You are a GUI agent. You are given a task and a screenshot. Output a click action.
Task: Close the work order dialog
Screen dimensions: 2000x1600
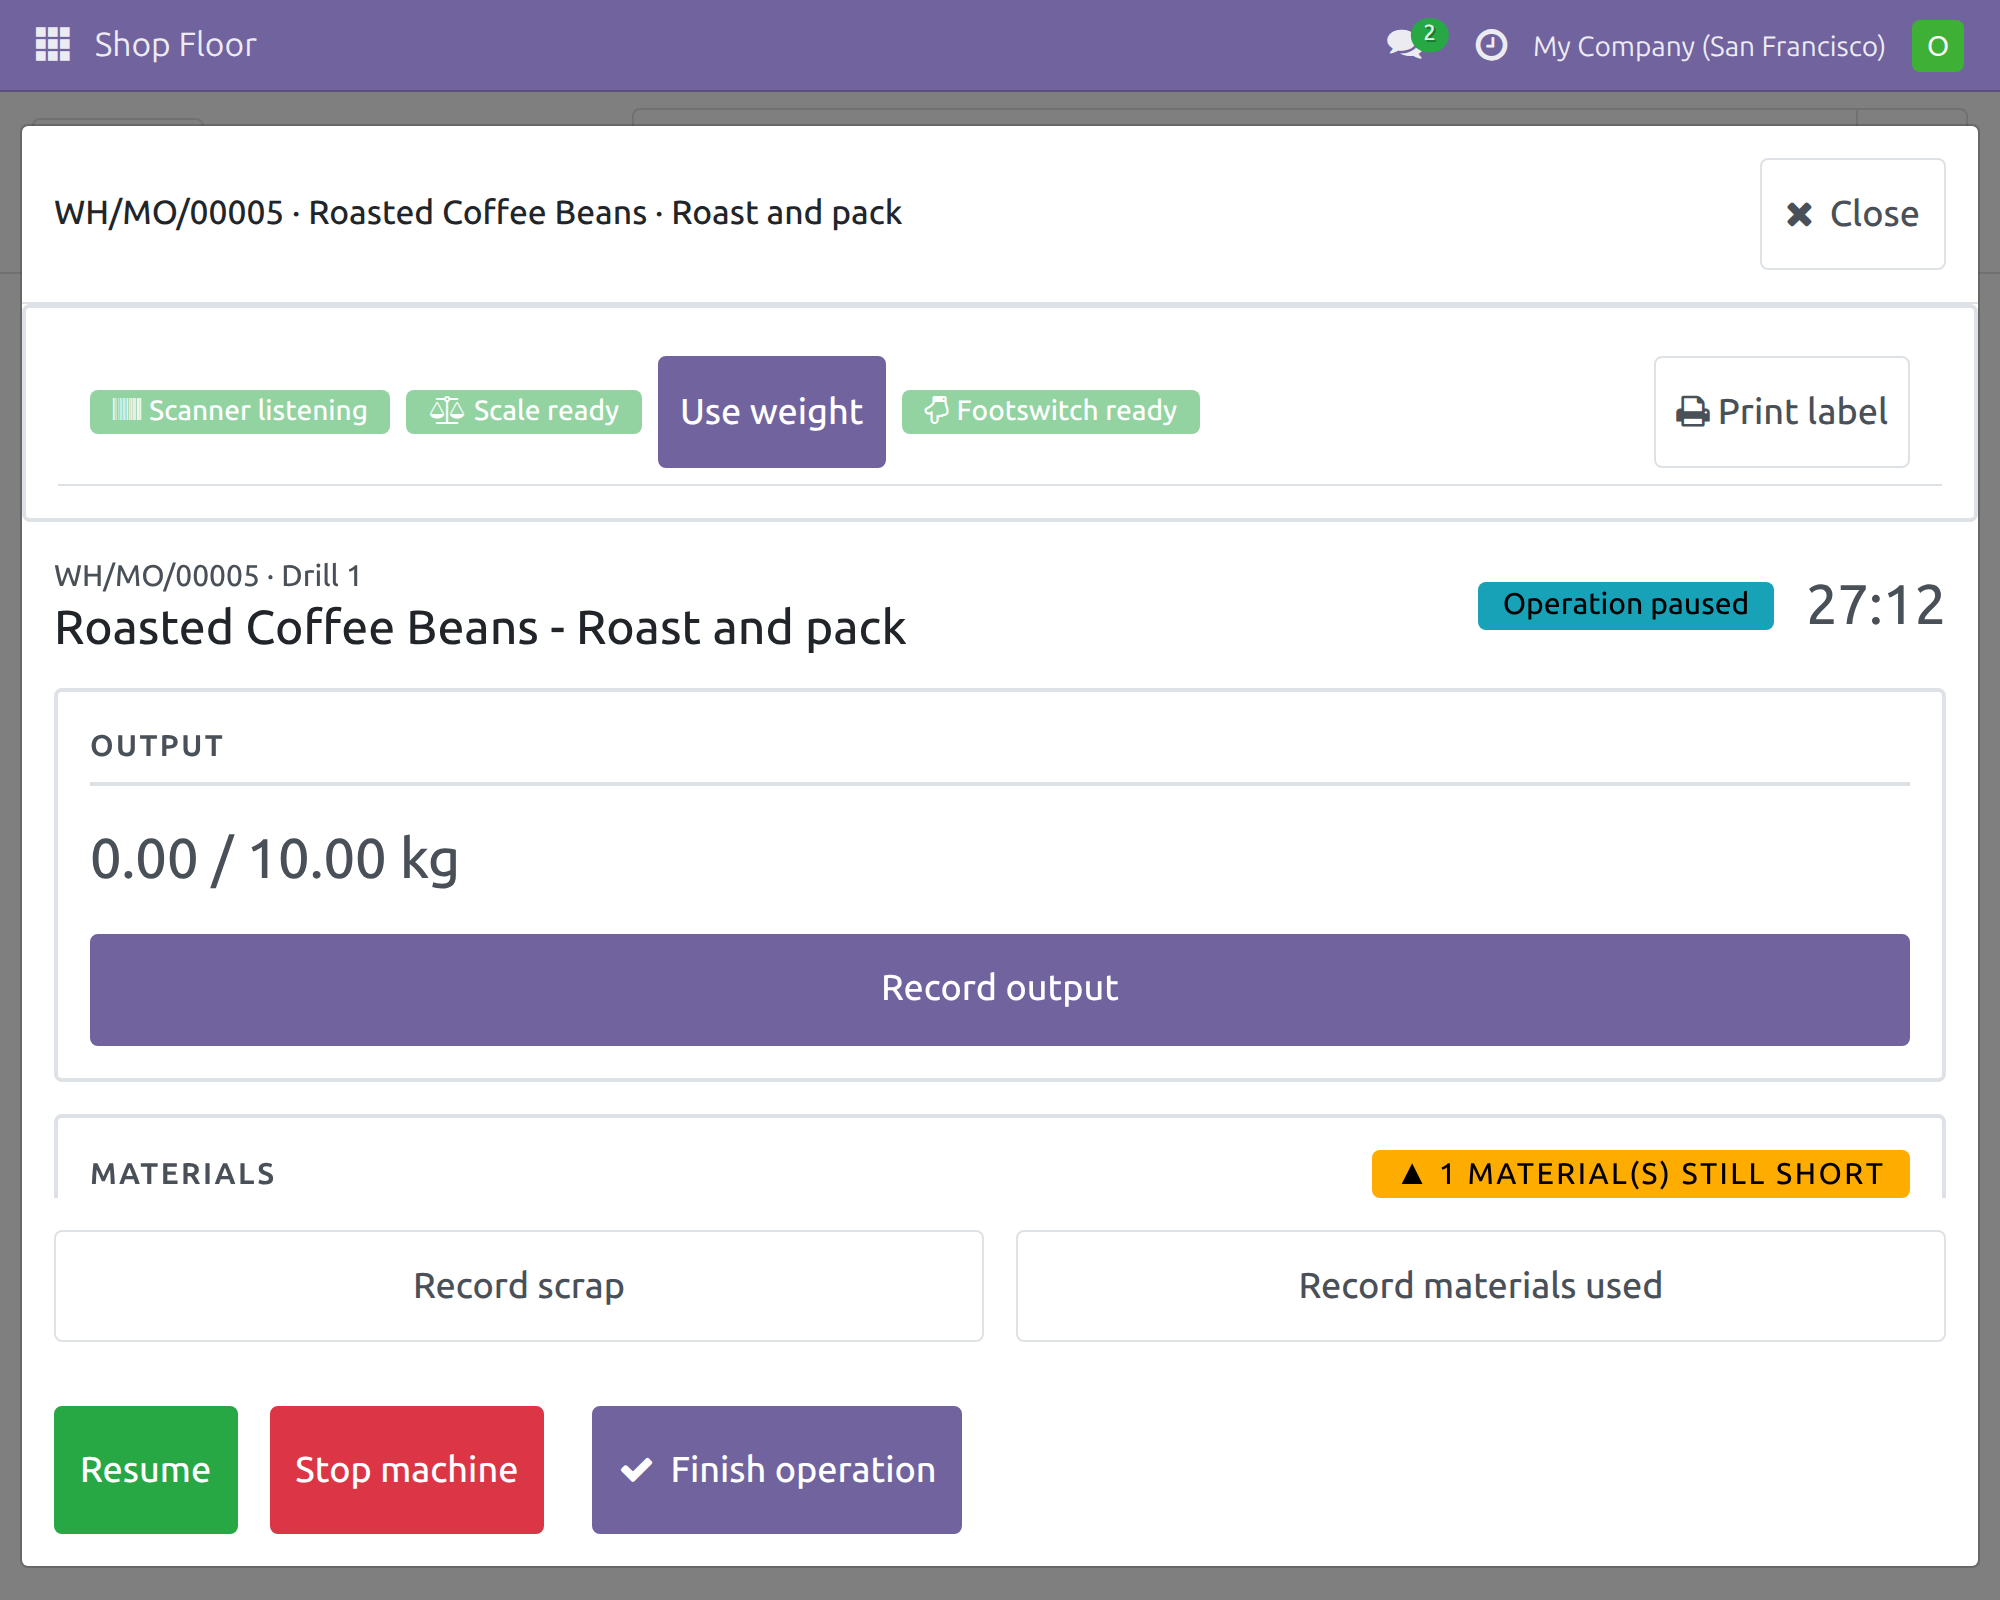1852,214
